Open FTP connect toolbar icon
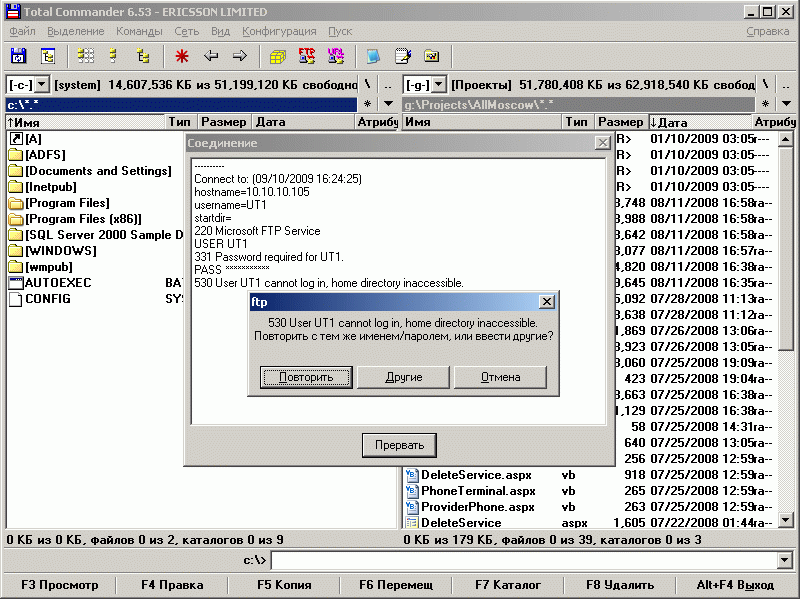800x599 pixels. coord(307,56)
